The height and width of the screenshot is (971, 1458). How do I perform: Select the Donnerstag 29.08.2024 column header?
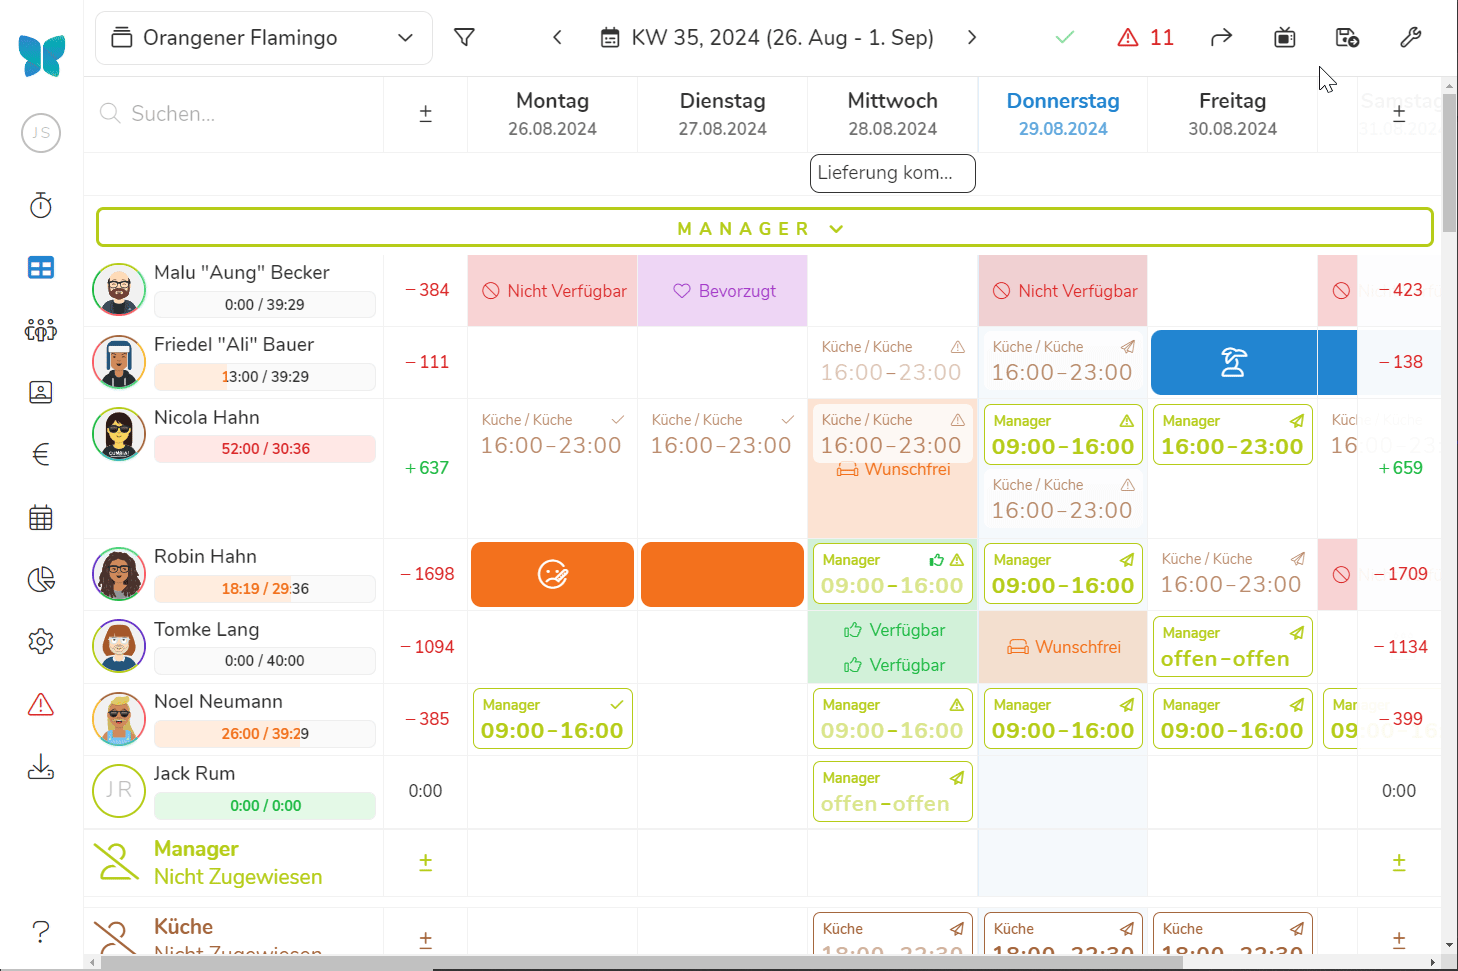coord(1062,114)
